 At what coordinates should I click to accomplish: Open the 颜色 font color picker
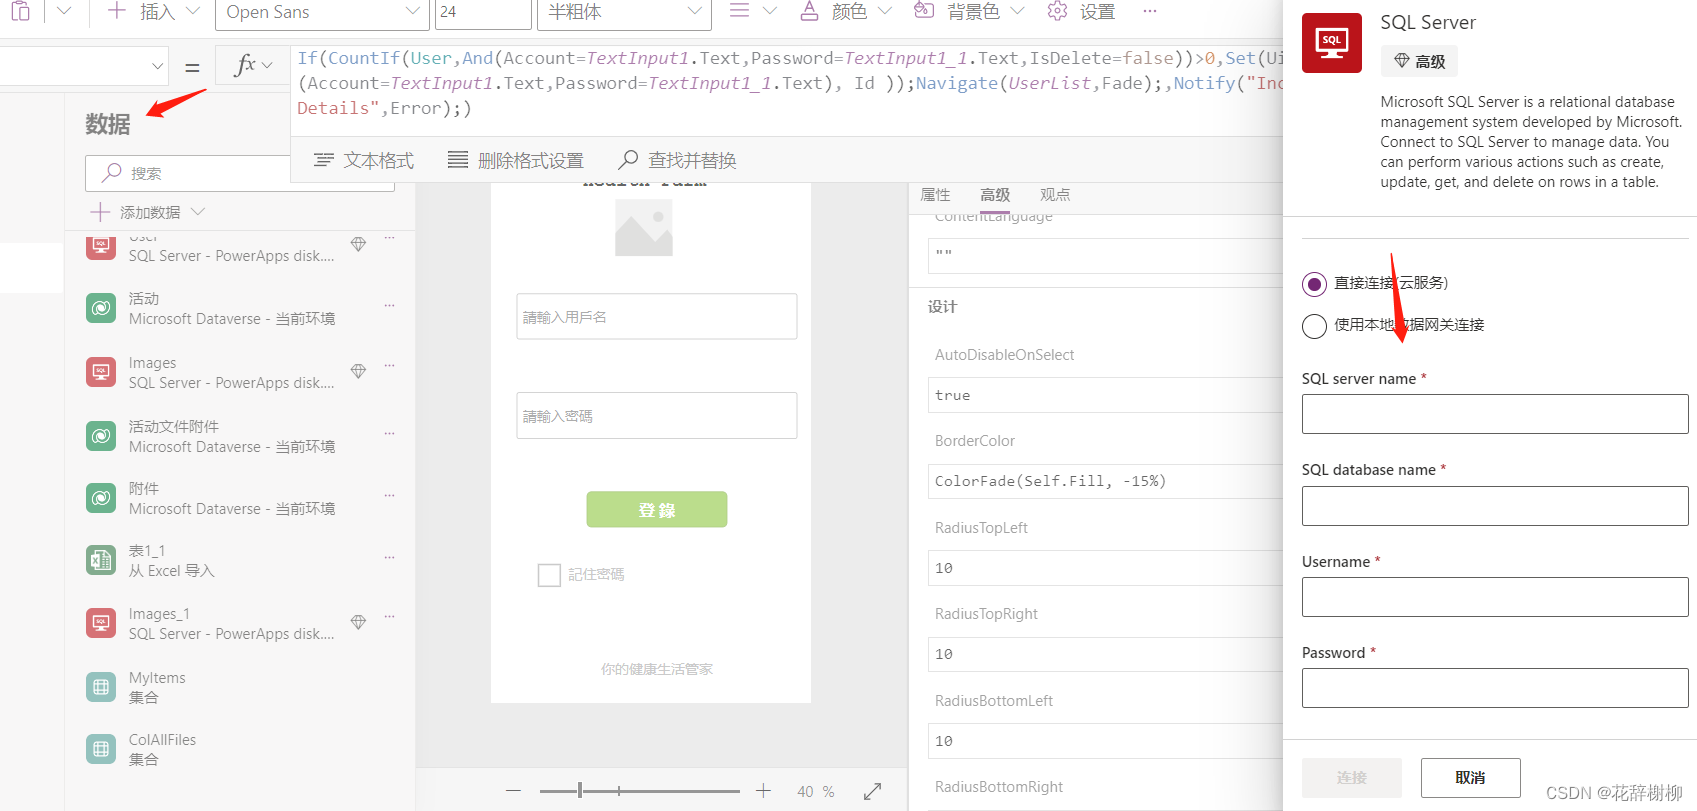coord(846,11)
